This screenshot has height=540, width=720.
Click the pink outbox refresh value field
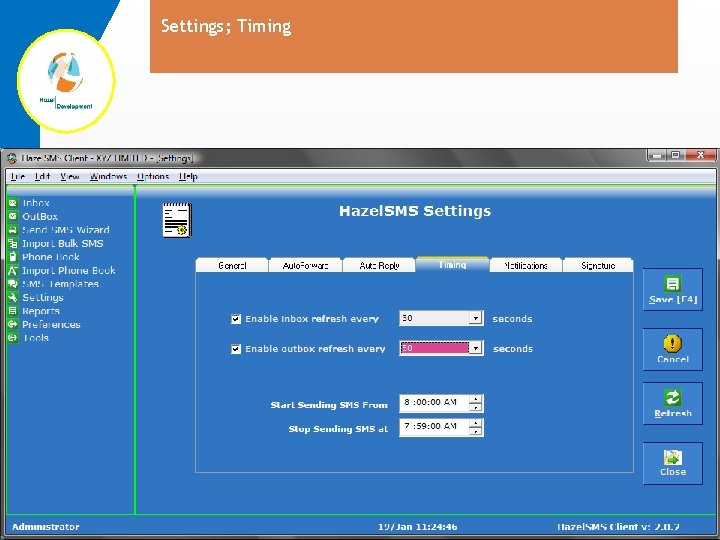pyautogui.click(x=434, y=348)
